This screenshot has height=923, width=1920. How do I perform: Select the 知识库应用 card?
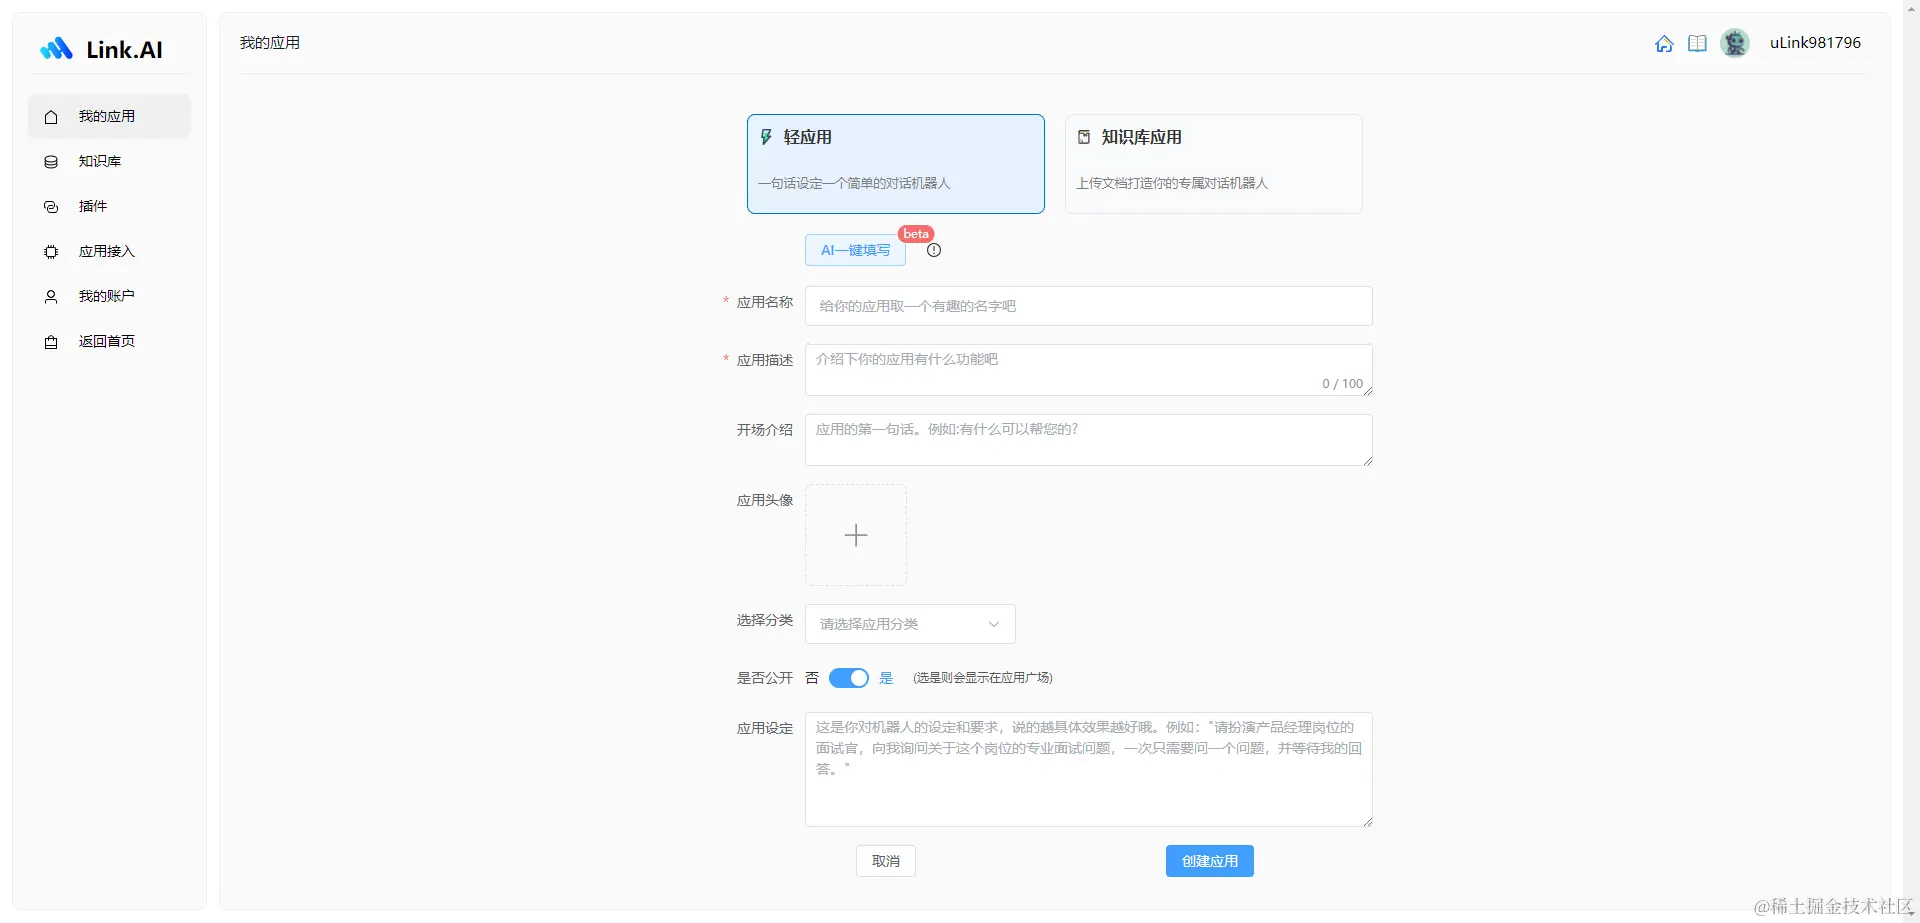click(x=1213, y=163)
